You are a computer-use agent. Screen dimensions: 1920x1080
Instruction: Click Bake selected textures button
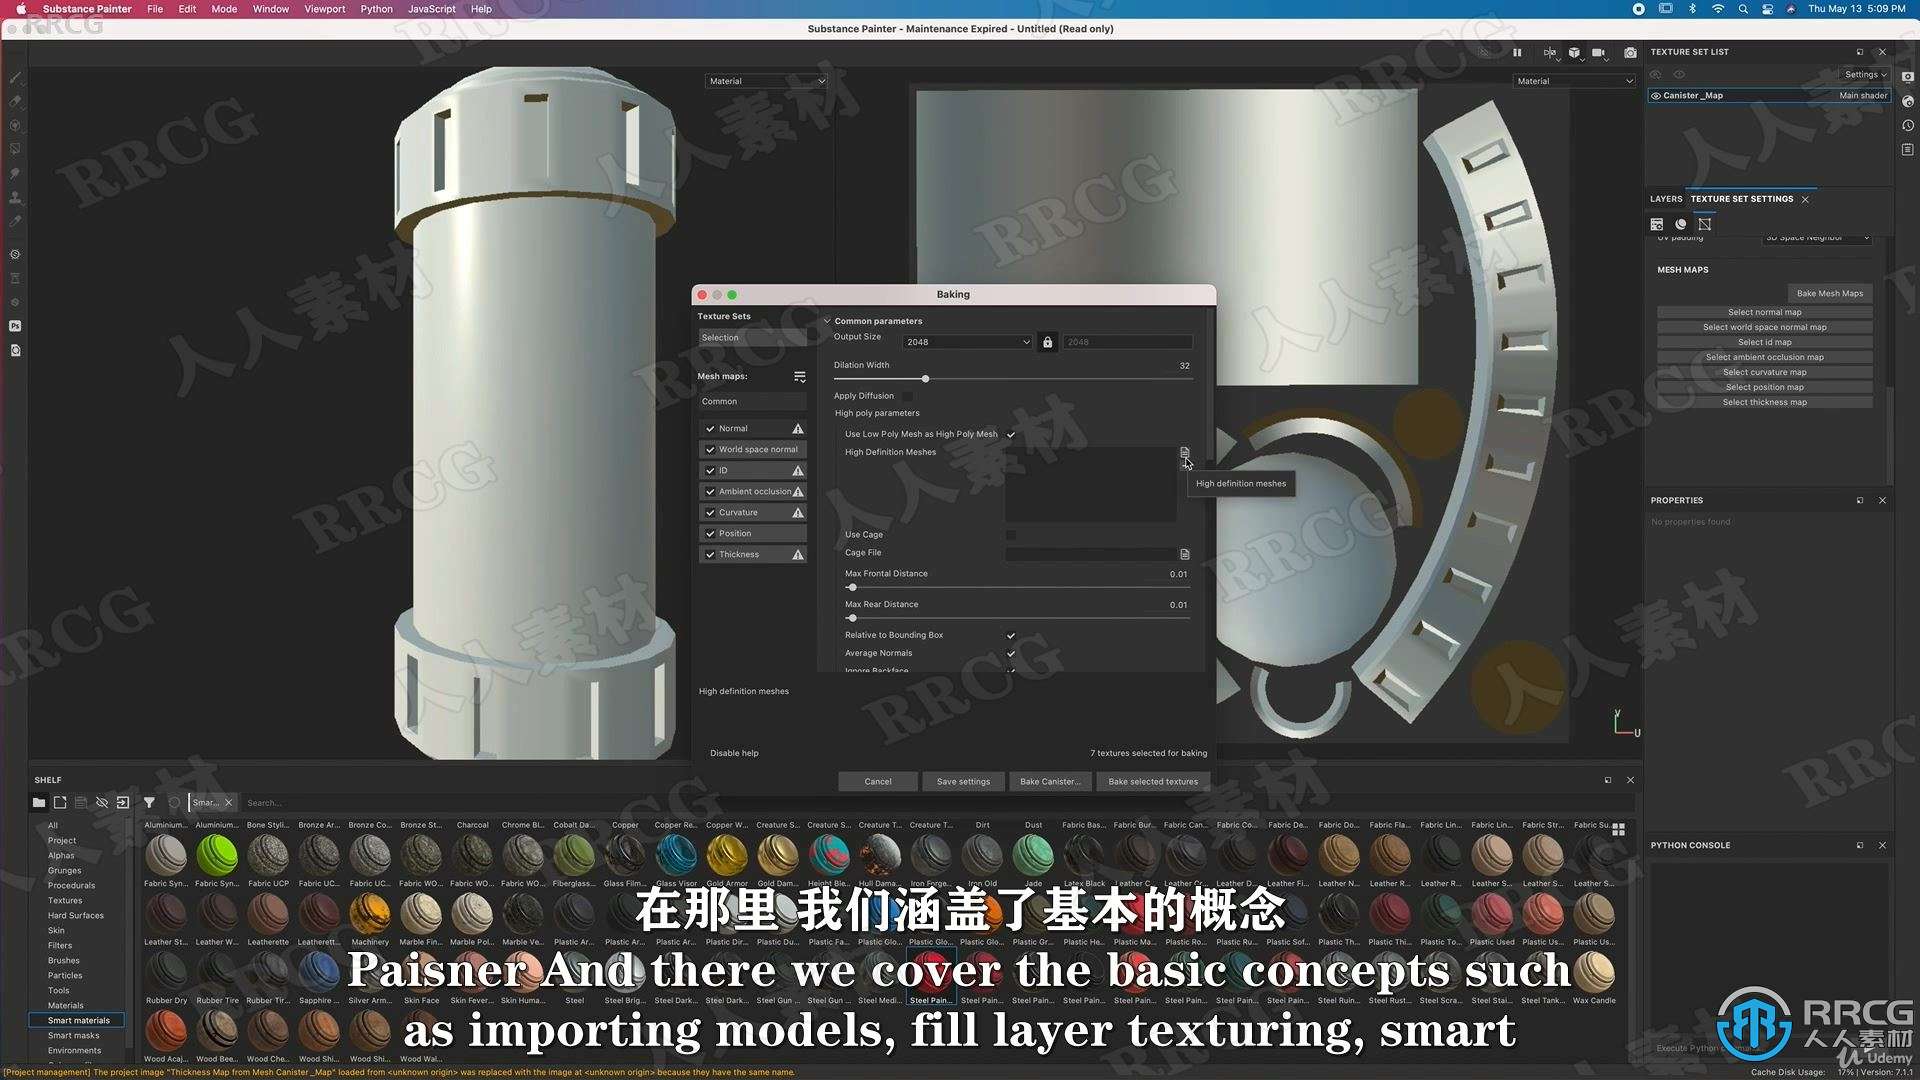click(1153, 781)
